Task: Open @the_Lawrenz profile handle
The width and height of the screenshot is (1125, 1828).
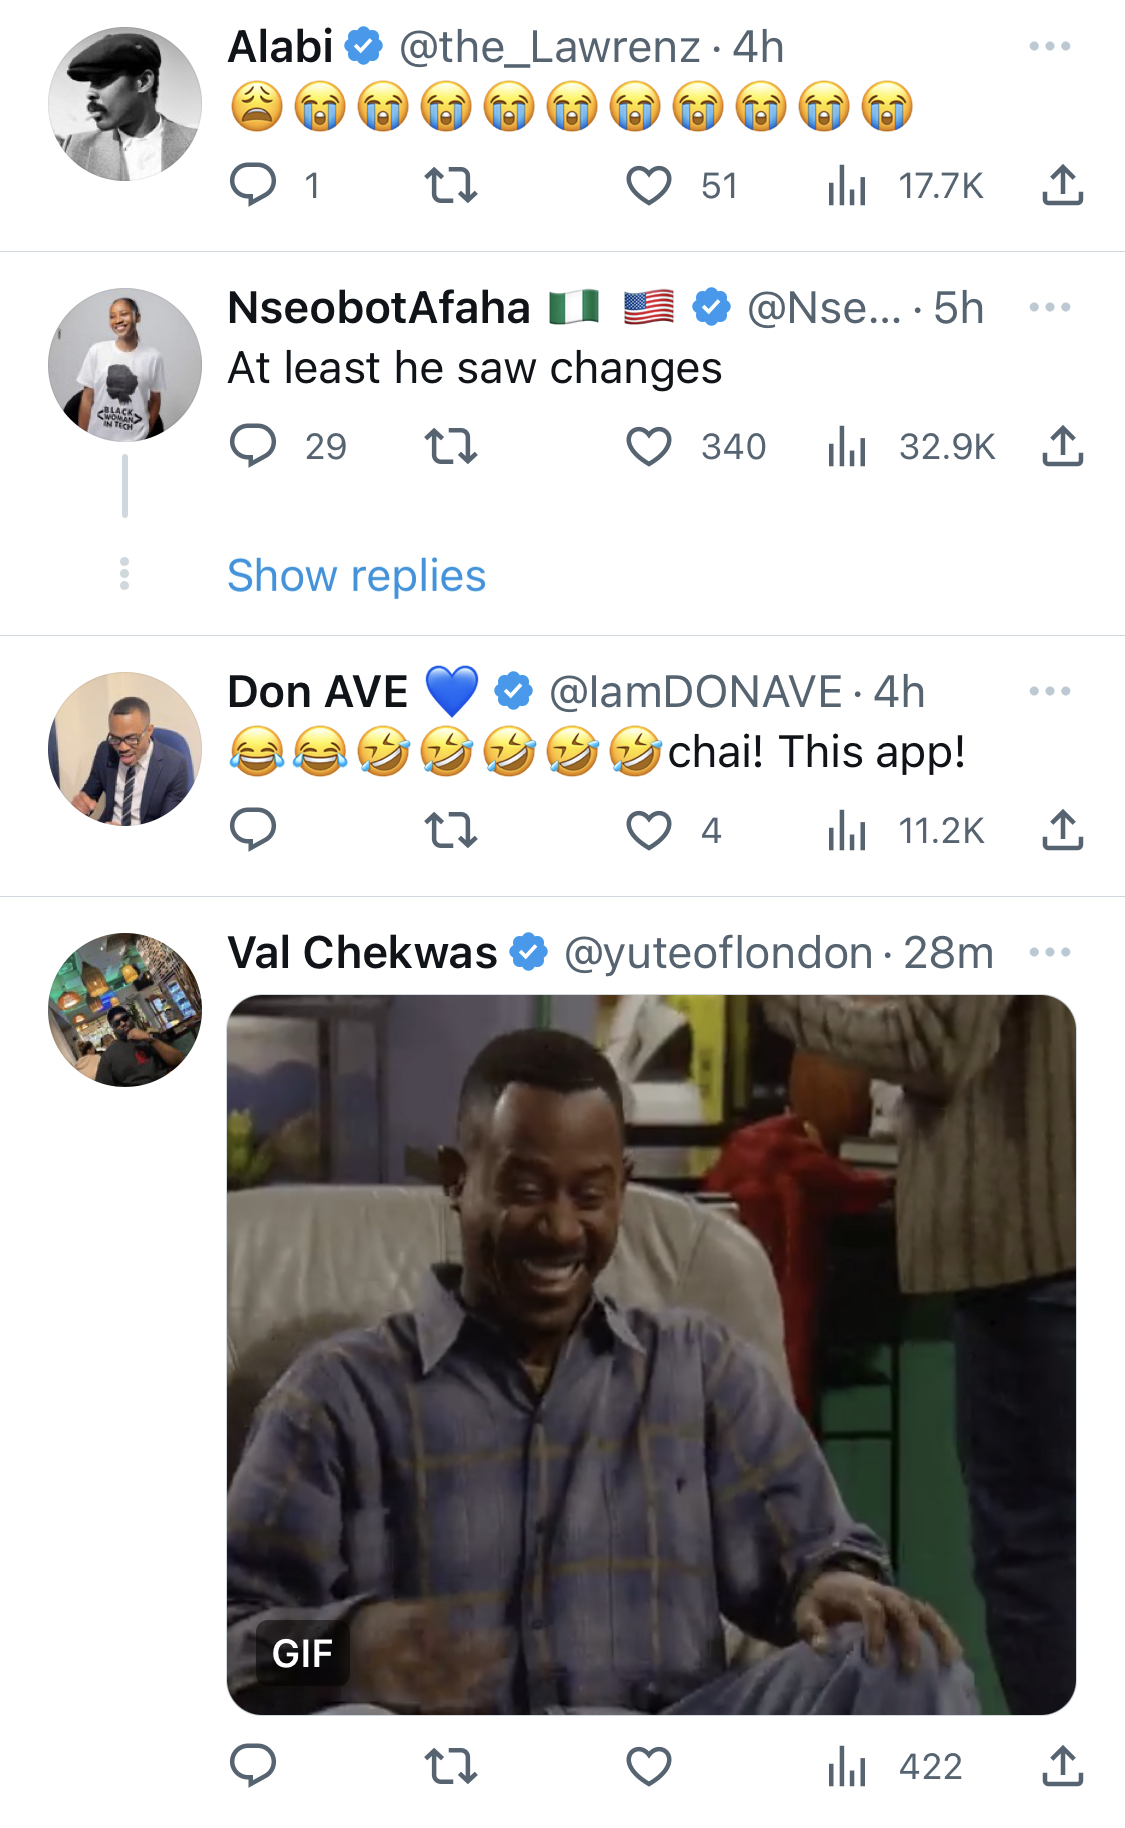Action: (x=550, y=47)
